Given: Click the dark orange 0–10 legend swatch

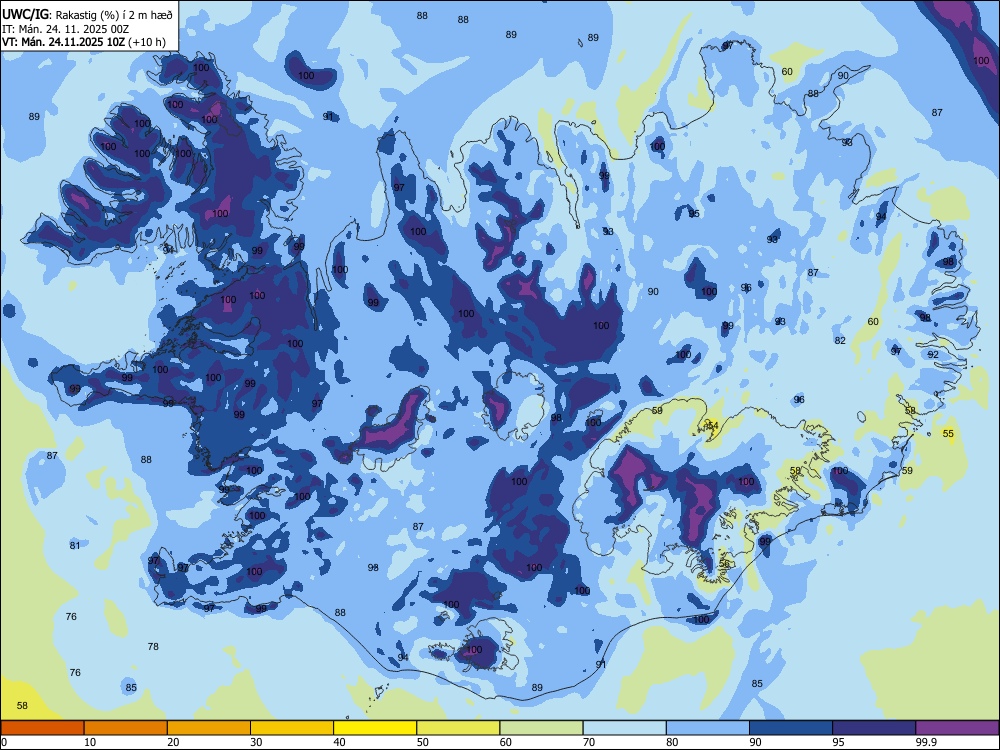Looking at the screenshot, I should (42, 728).
